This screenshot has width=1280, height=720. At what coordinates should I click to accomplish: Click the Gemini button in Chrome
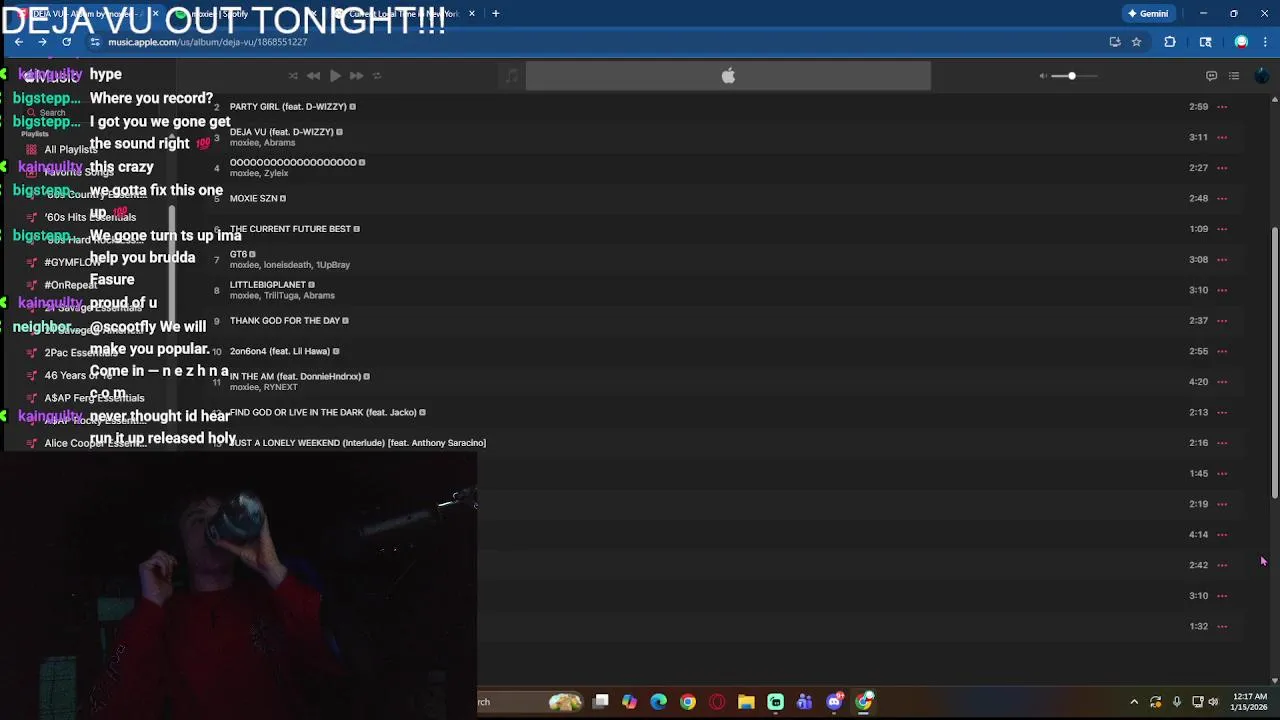coord(1147,14)
